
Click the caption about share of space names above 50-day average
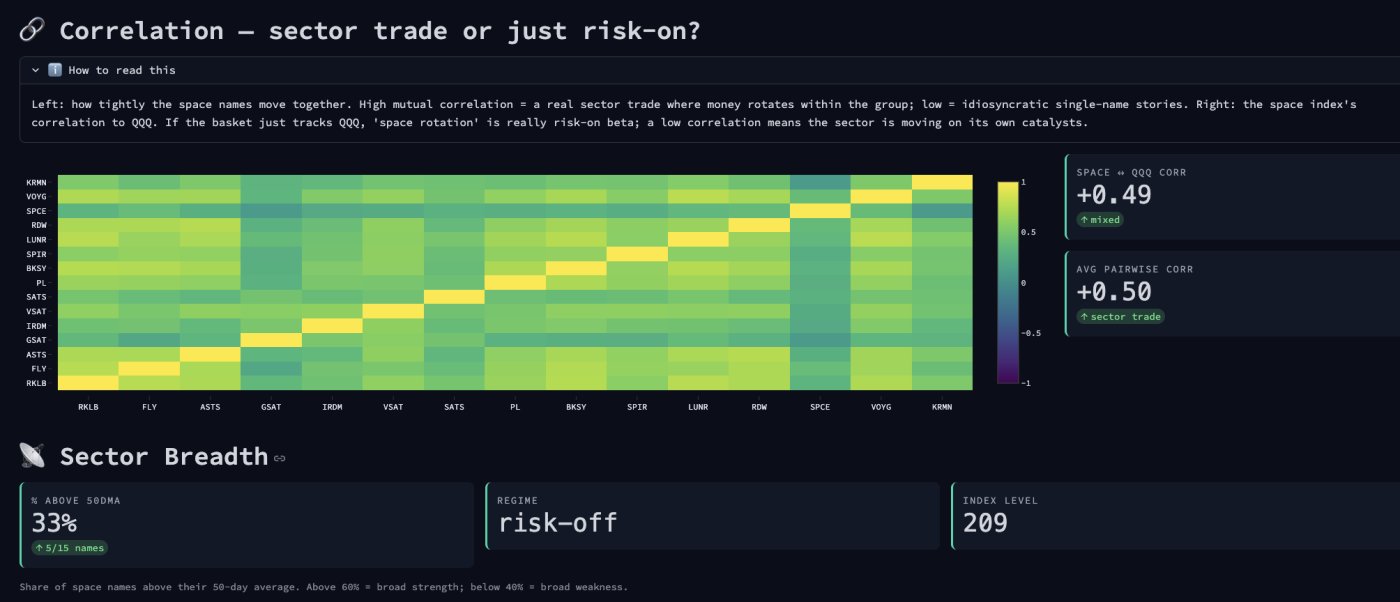[323, 587]
